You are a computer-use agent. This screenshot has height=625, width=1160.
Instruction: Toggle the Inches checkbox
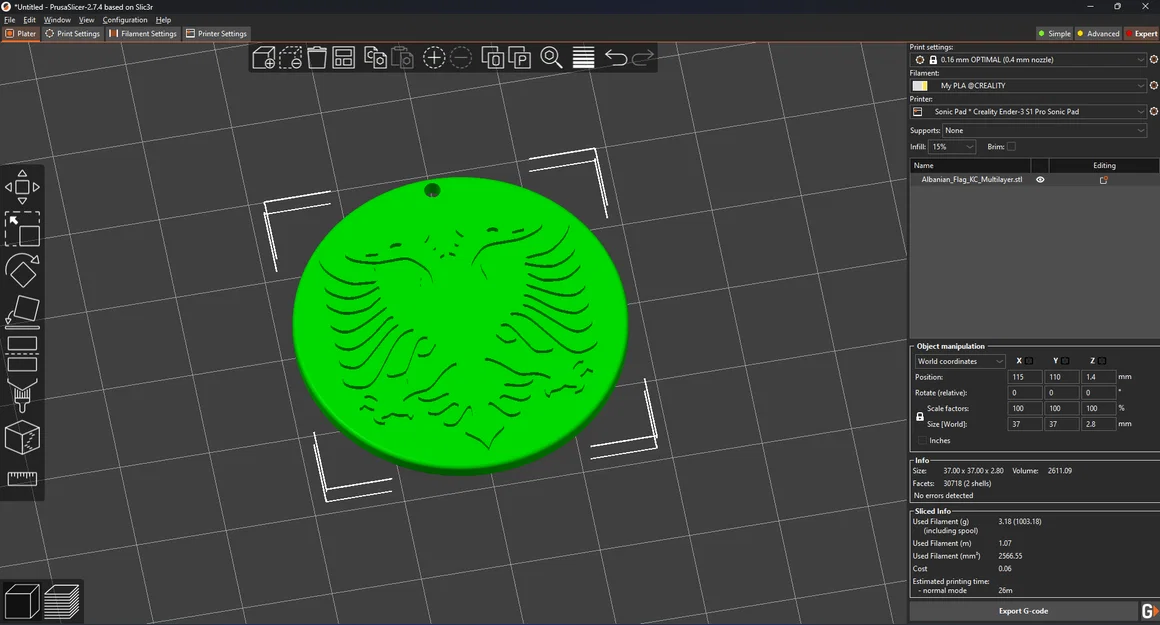pyautogui.click(x=922, y=440)
